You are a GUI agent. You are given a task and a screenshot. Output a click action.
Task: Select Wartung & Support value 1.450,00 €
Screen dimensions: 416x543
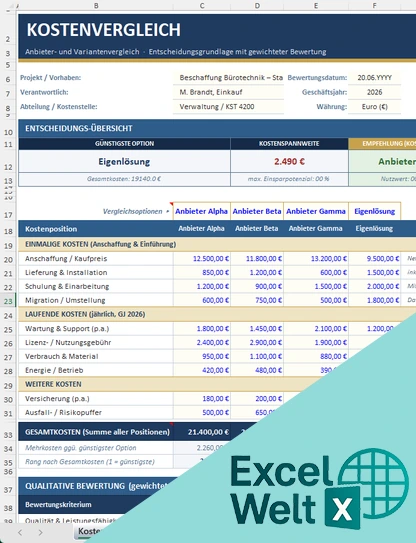[x=257, y=329]
